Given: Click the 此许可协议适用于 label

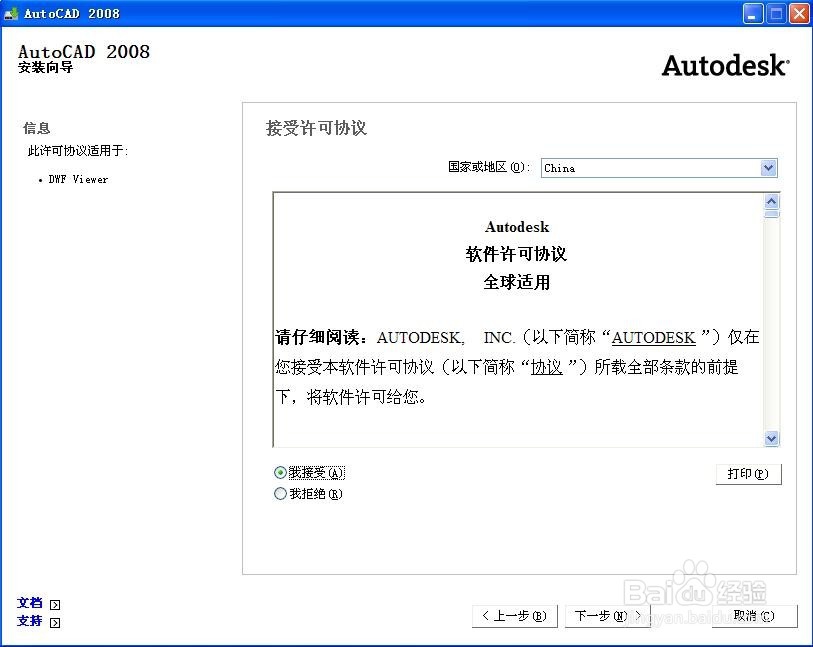Looking at the screenshot, I should (x=78, y=151).
